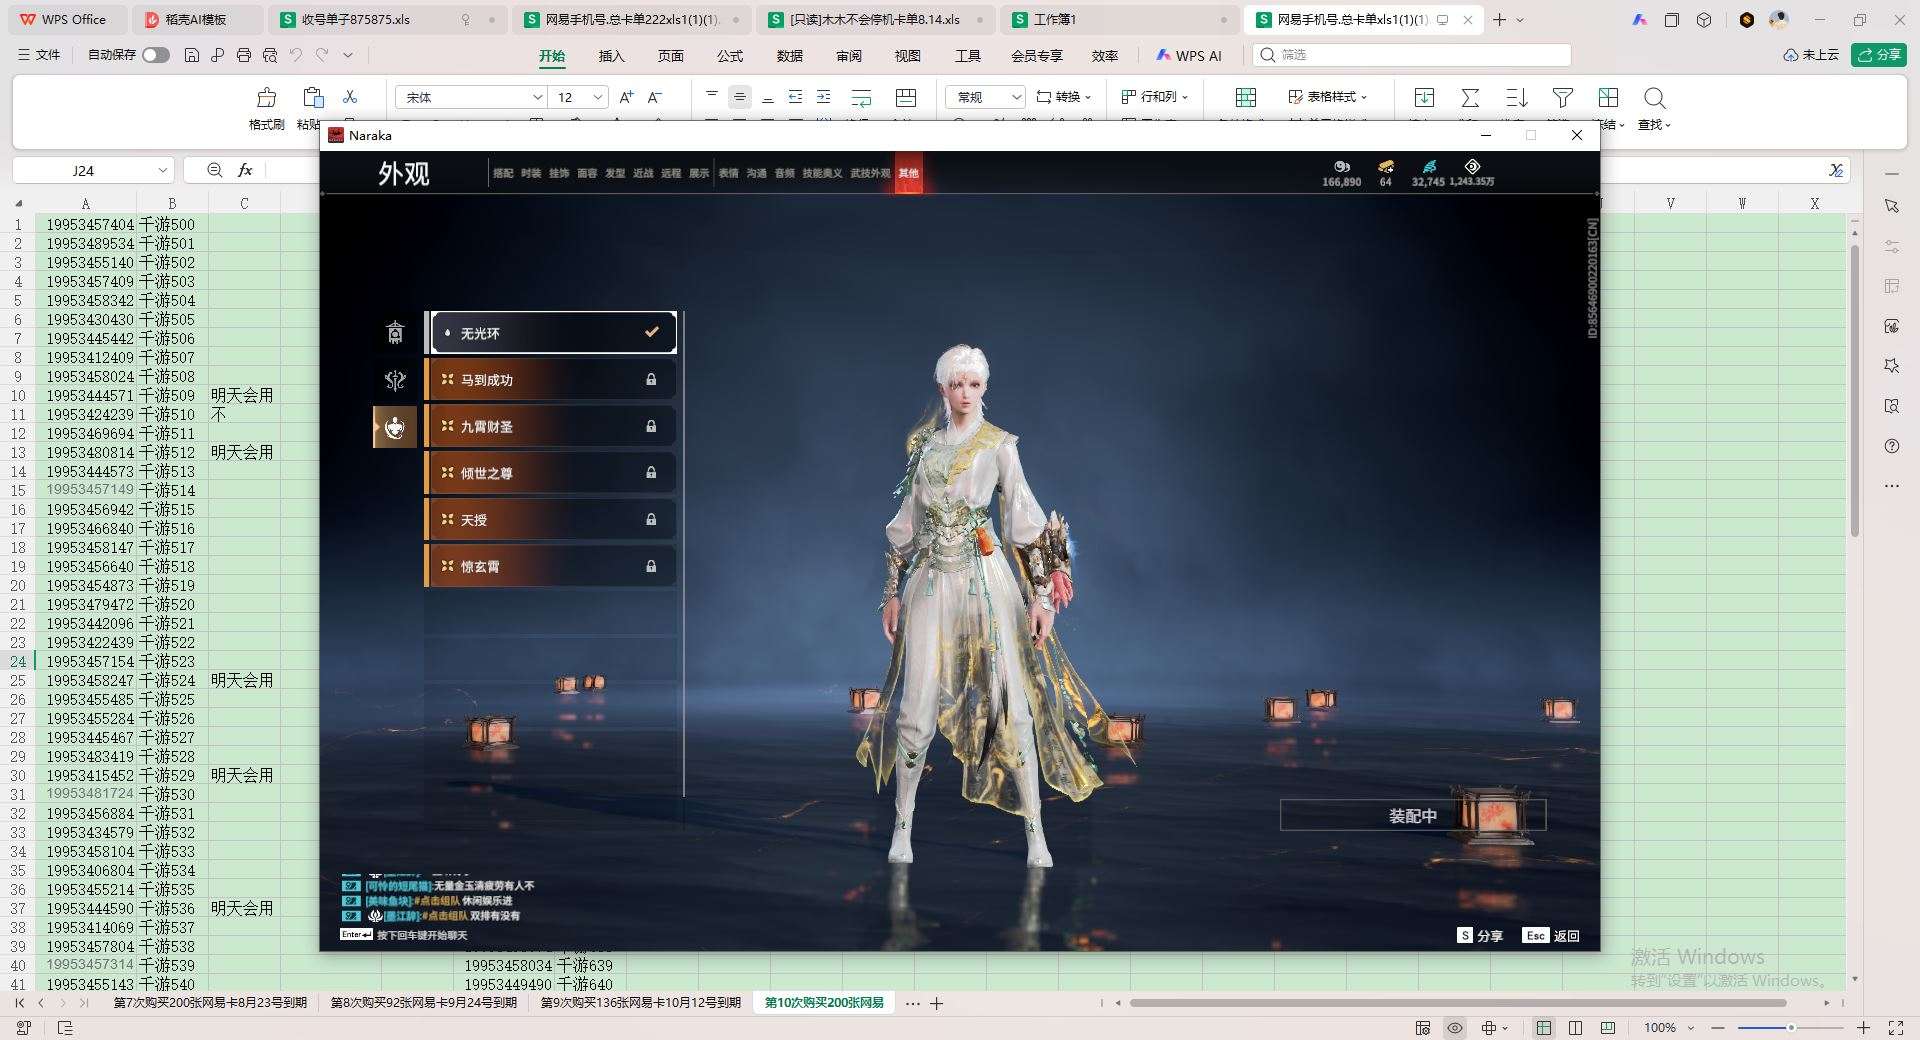This screenshot has width=1920, height=1040.
Task: Click cell containing 19953457404
Action: click(x=86, y=225)
